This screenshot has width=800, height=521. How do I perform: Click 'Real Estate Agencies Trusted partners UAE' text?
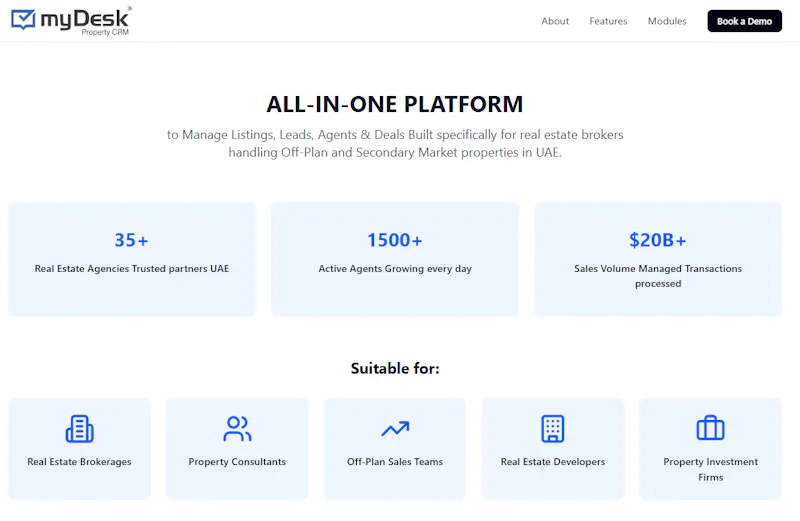pos(132,268)
